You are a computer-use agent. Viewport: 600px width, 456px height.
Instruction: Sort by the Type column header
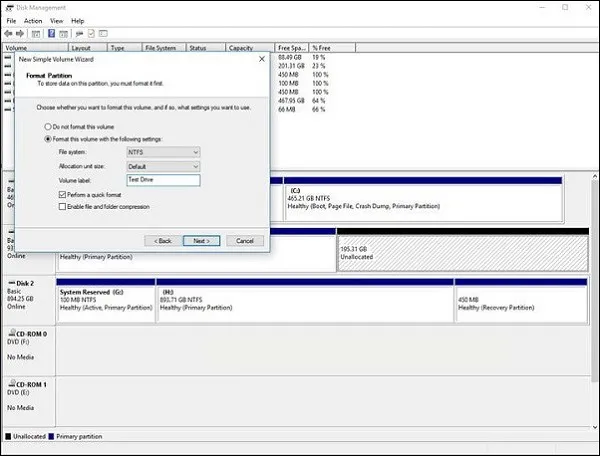(124, 48)
